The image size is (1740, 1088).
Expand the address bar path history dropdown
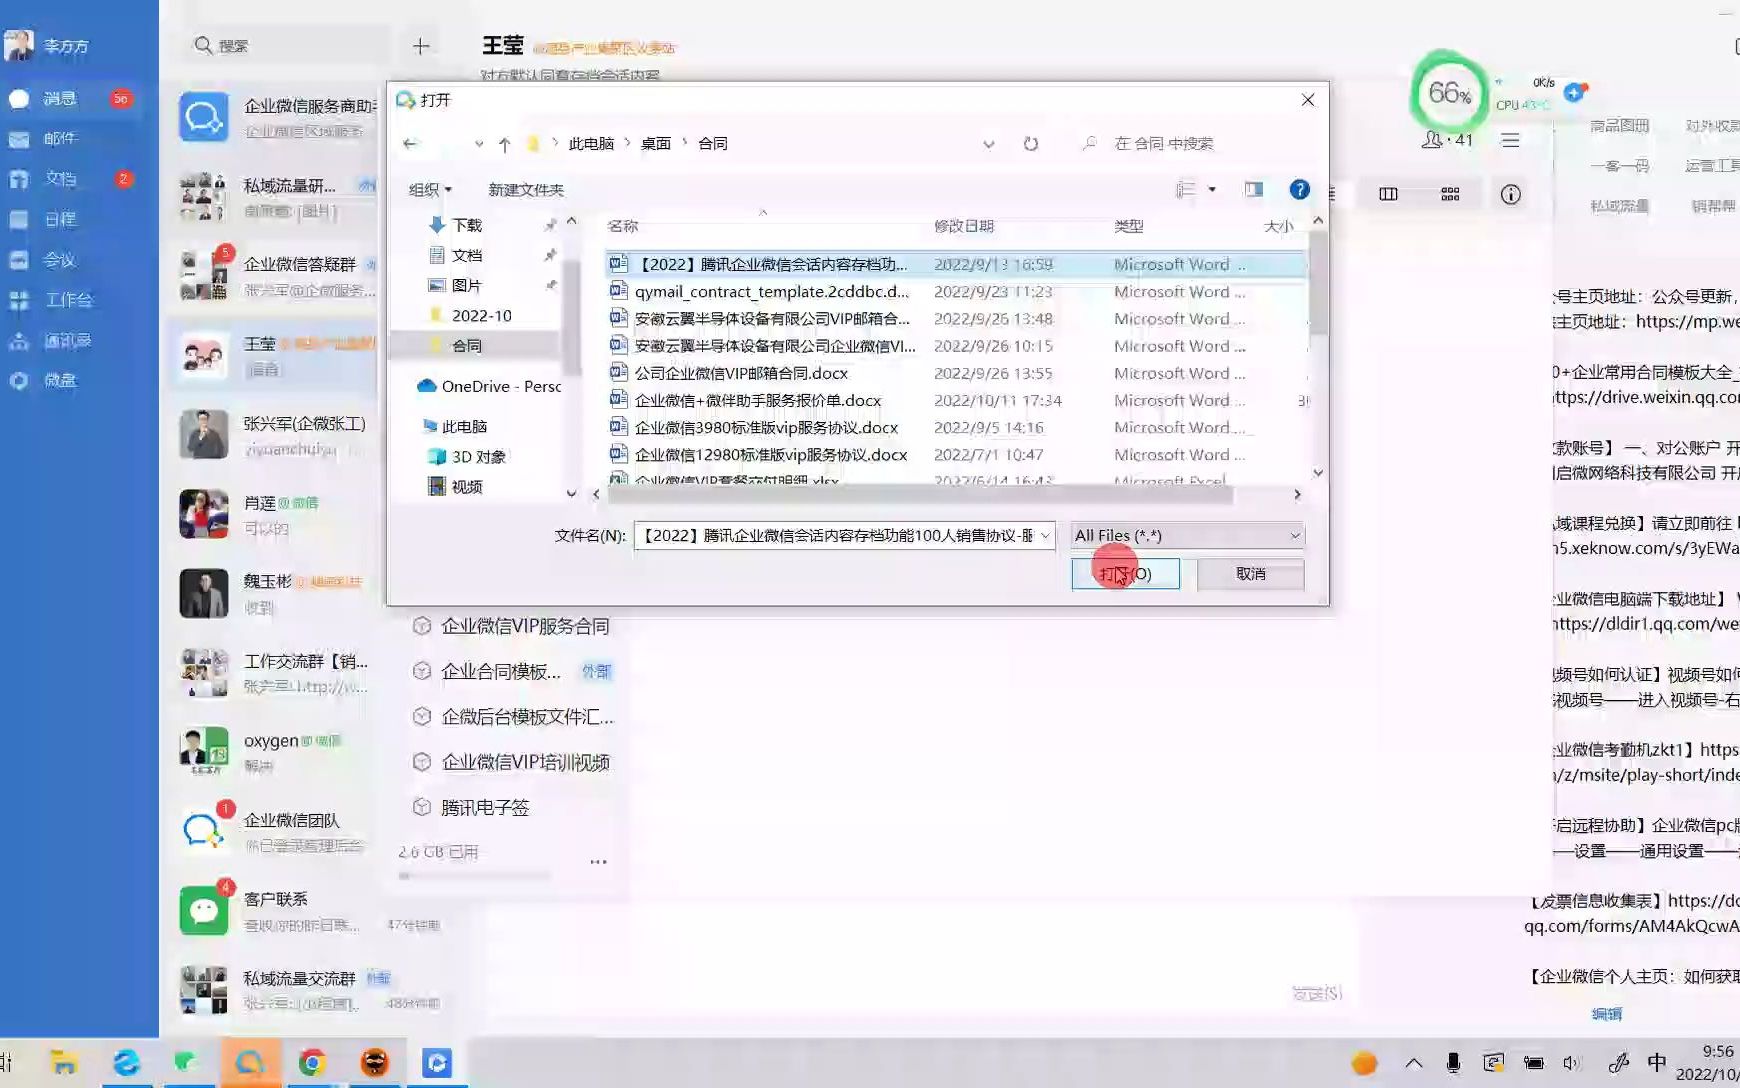[988, 144]
